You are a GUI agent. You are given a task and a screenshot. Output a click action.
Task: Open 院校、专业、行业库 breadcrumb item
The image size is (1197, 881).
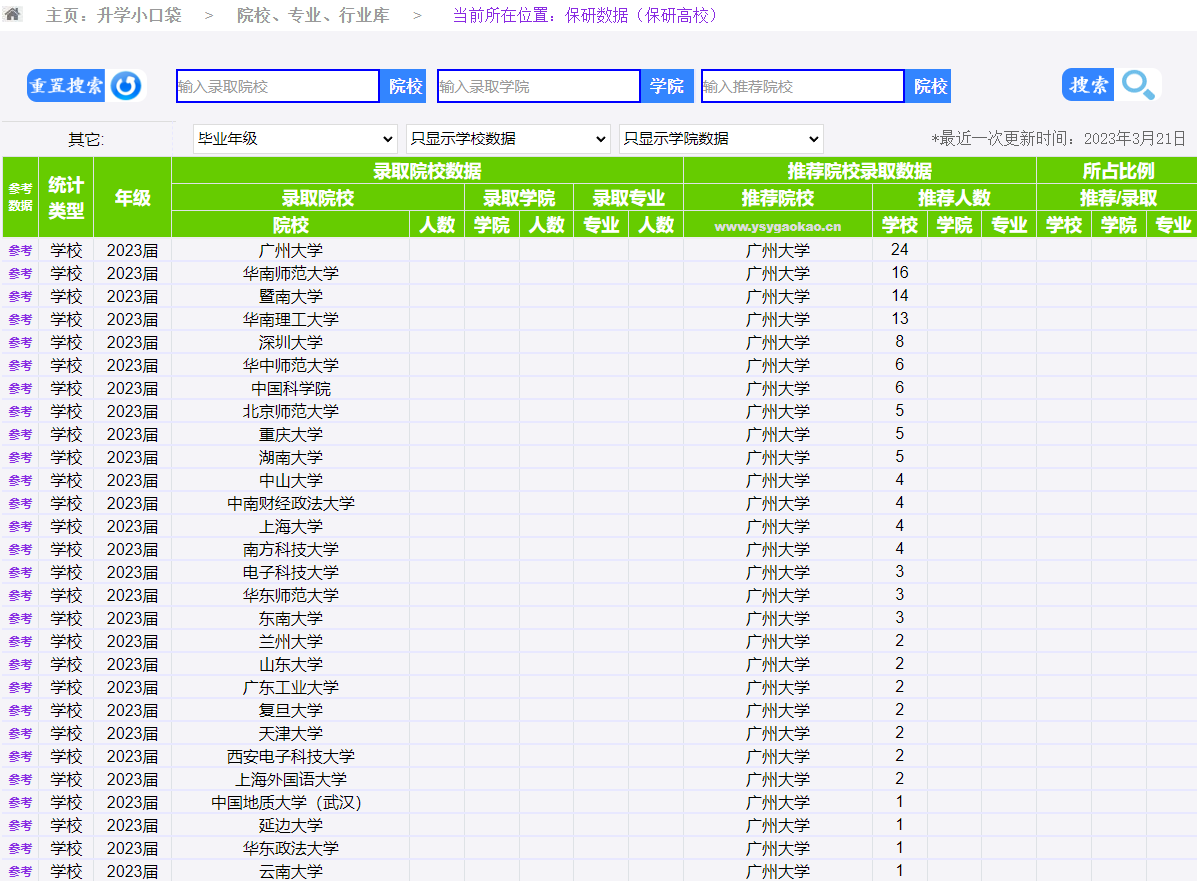click(x=313, y=16)
